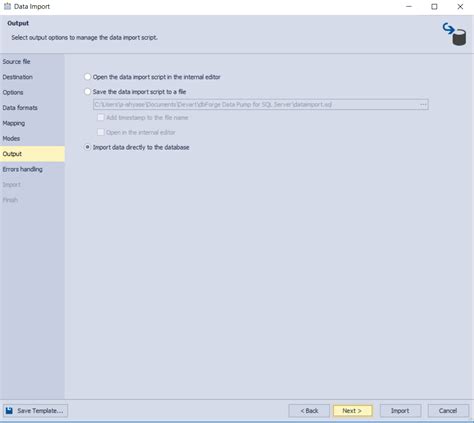The width and height of the screenshot is (474, 423).
Task: Select Save the data import script to a file
Action: 87,92
